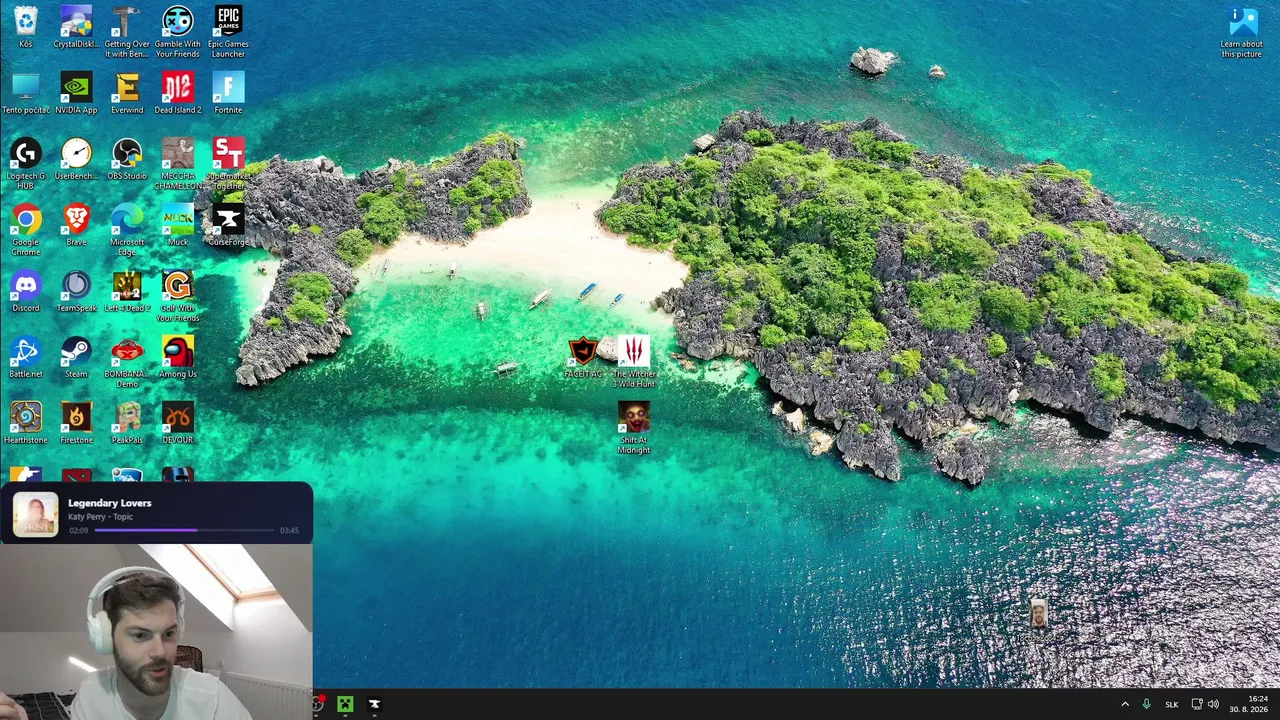Open the volume tray icon

point(1213,704)
